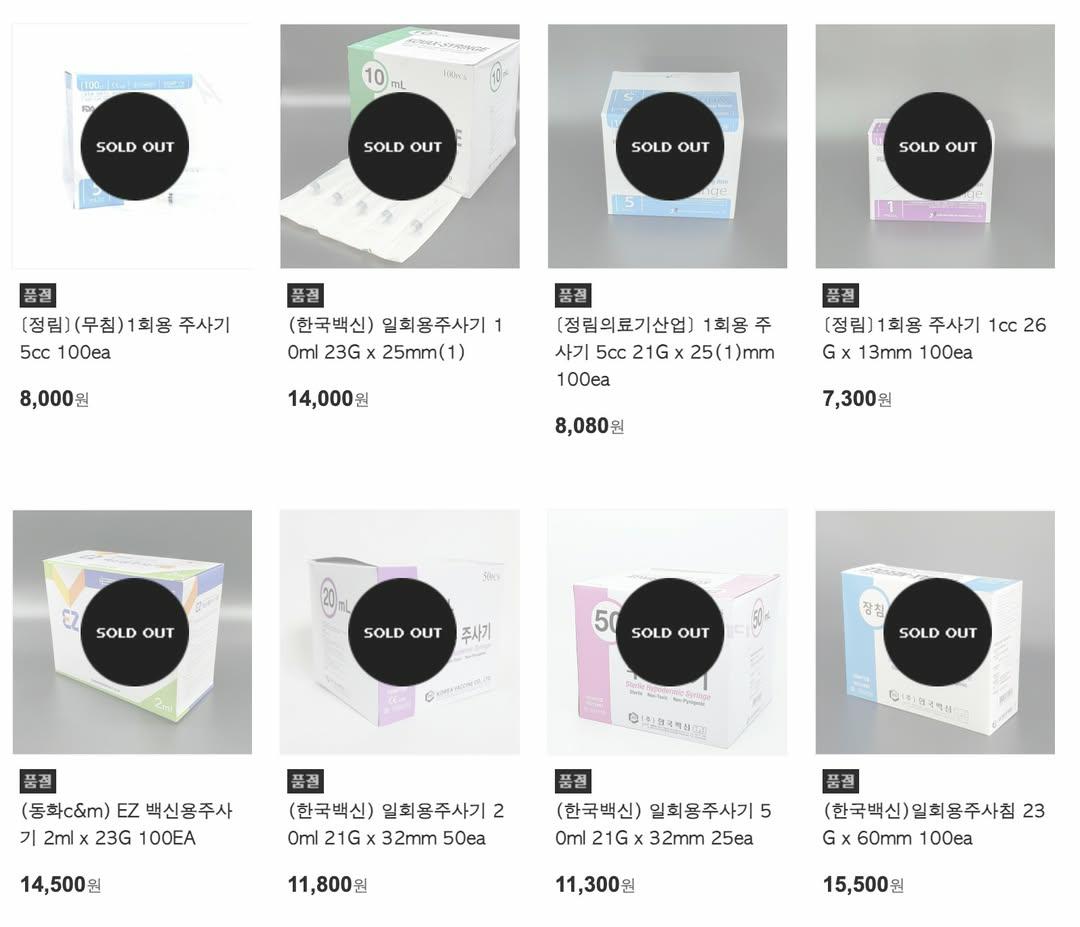Image resolution: width=1080 pixels, height=927 pixels.
Task: Open the 정림 무침 5cc syringe thumbnail
Action: [132, 146]
